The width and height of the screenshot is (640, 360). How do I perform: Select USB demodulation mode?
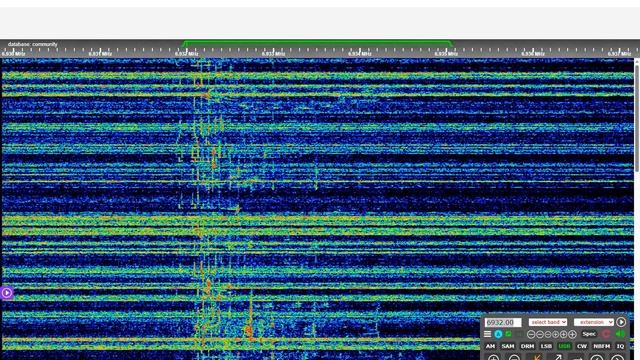(x=564, y=346)
